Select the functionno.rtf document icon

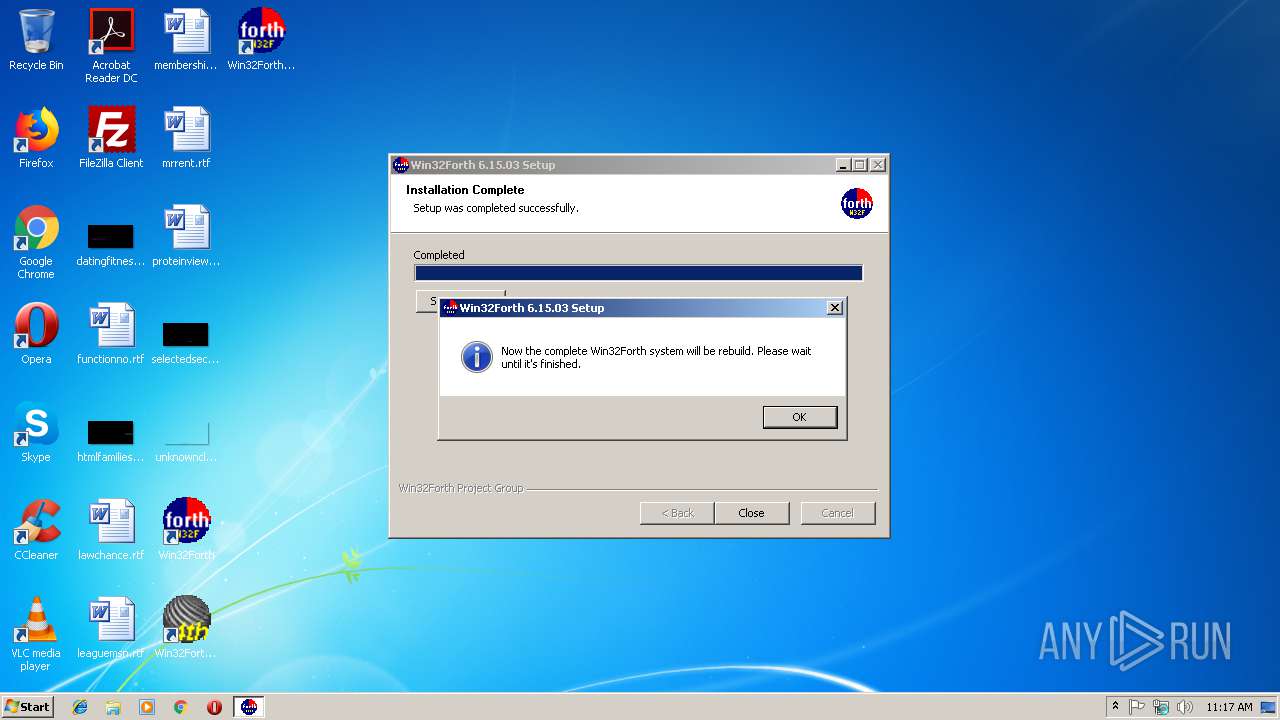pos(111,334)
